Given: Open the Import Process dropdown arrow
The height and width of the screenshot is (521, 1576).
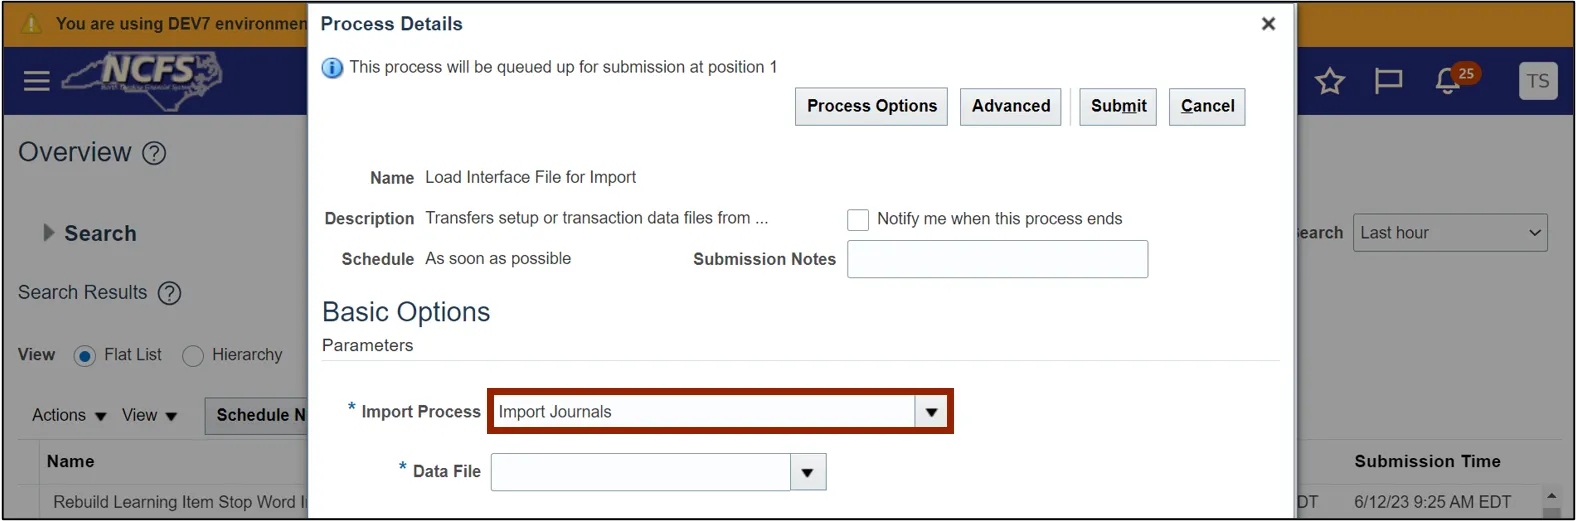Looking at the screenshot, I should [931, 412].
